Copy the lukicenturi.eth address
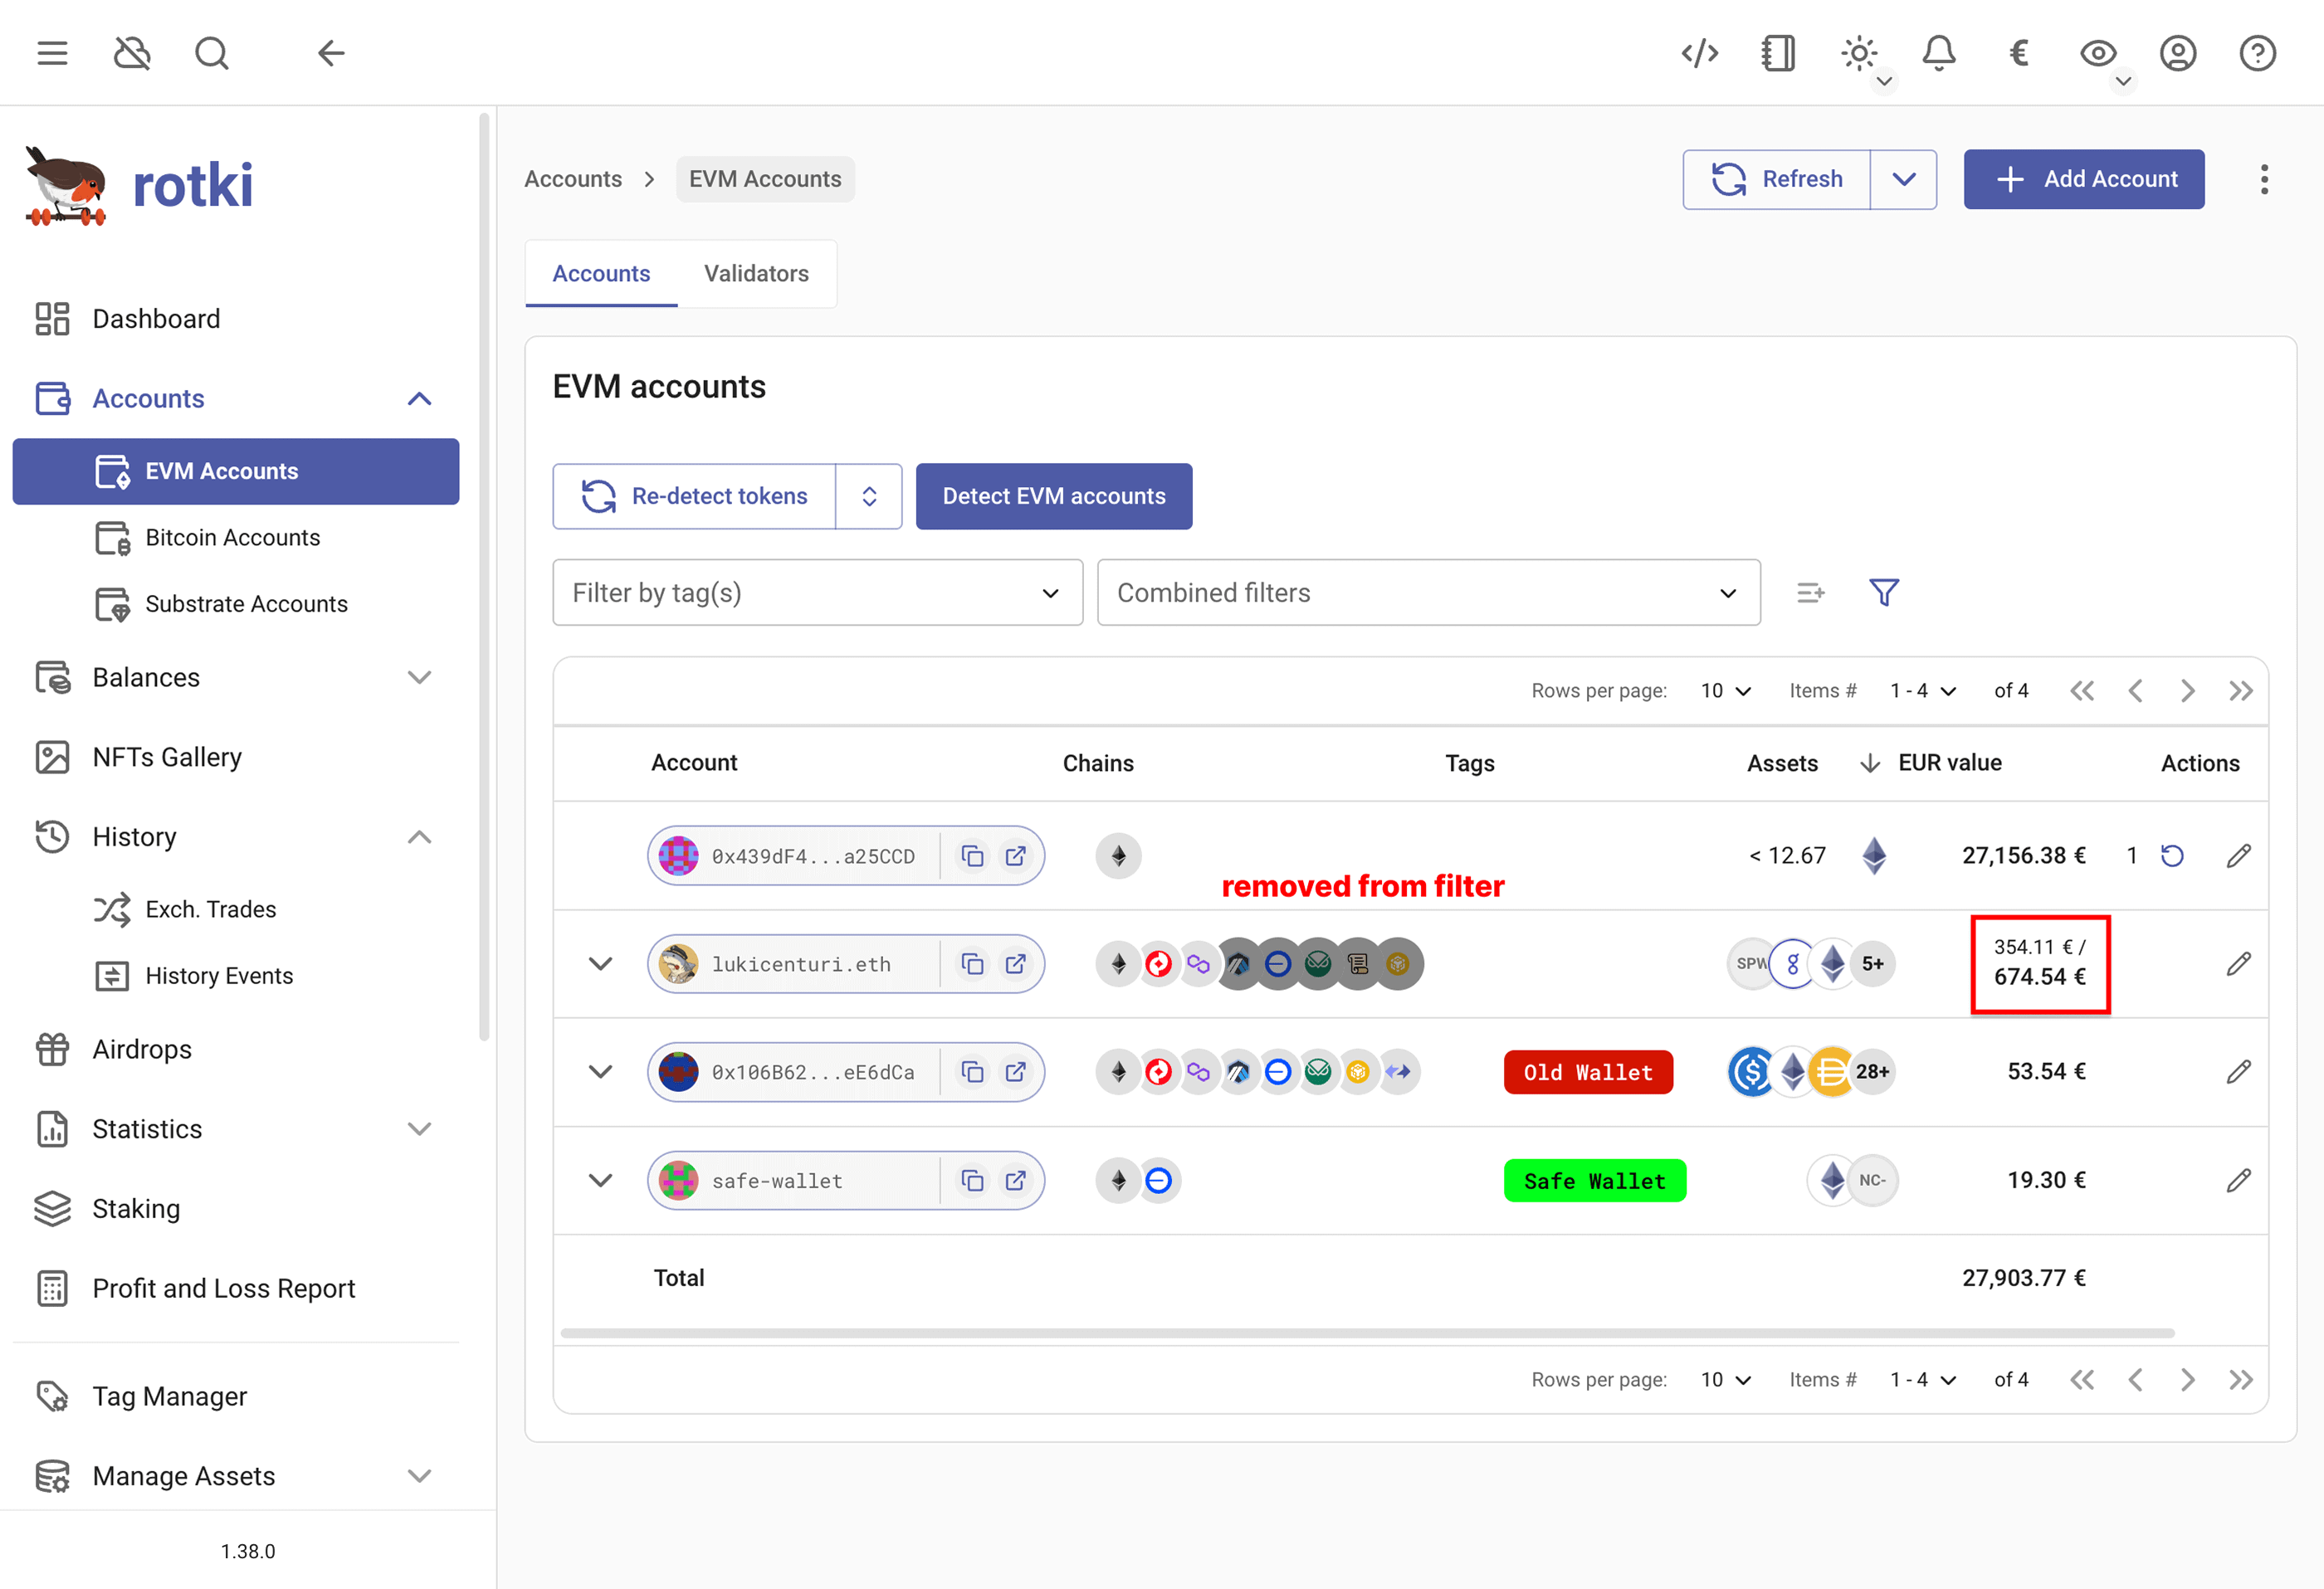Viewport: 2324px width, 1589px height. (972, 964)
